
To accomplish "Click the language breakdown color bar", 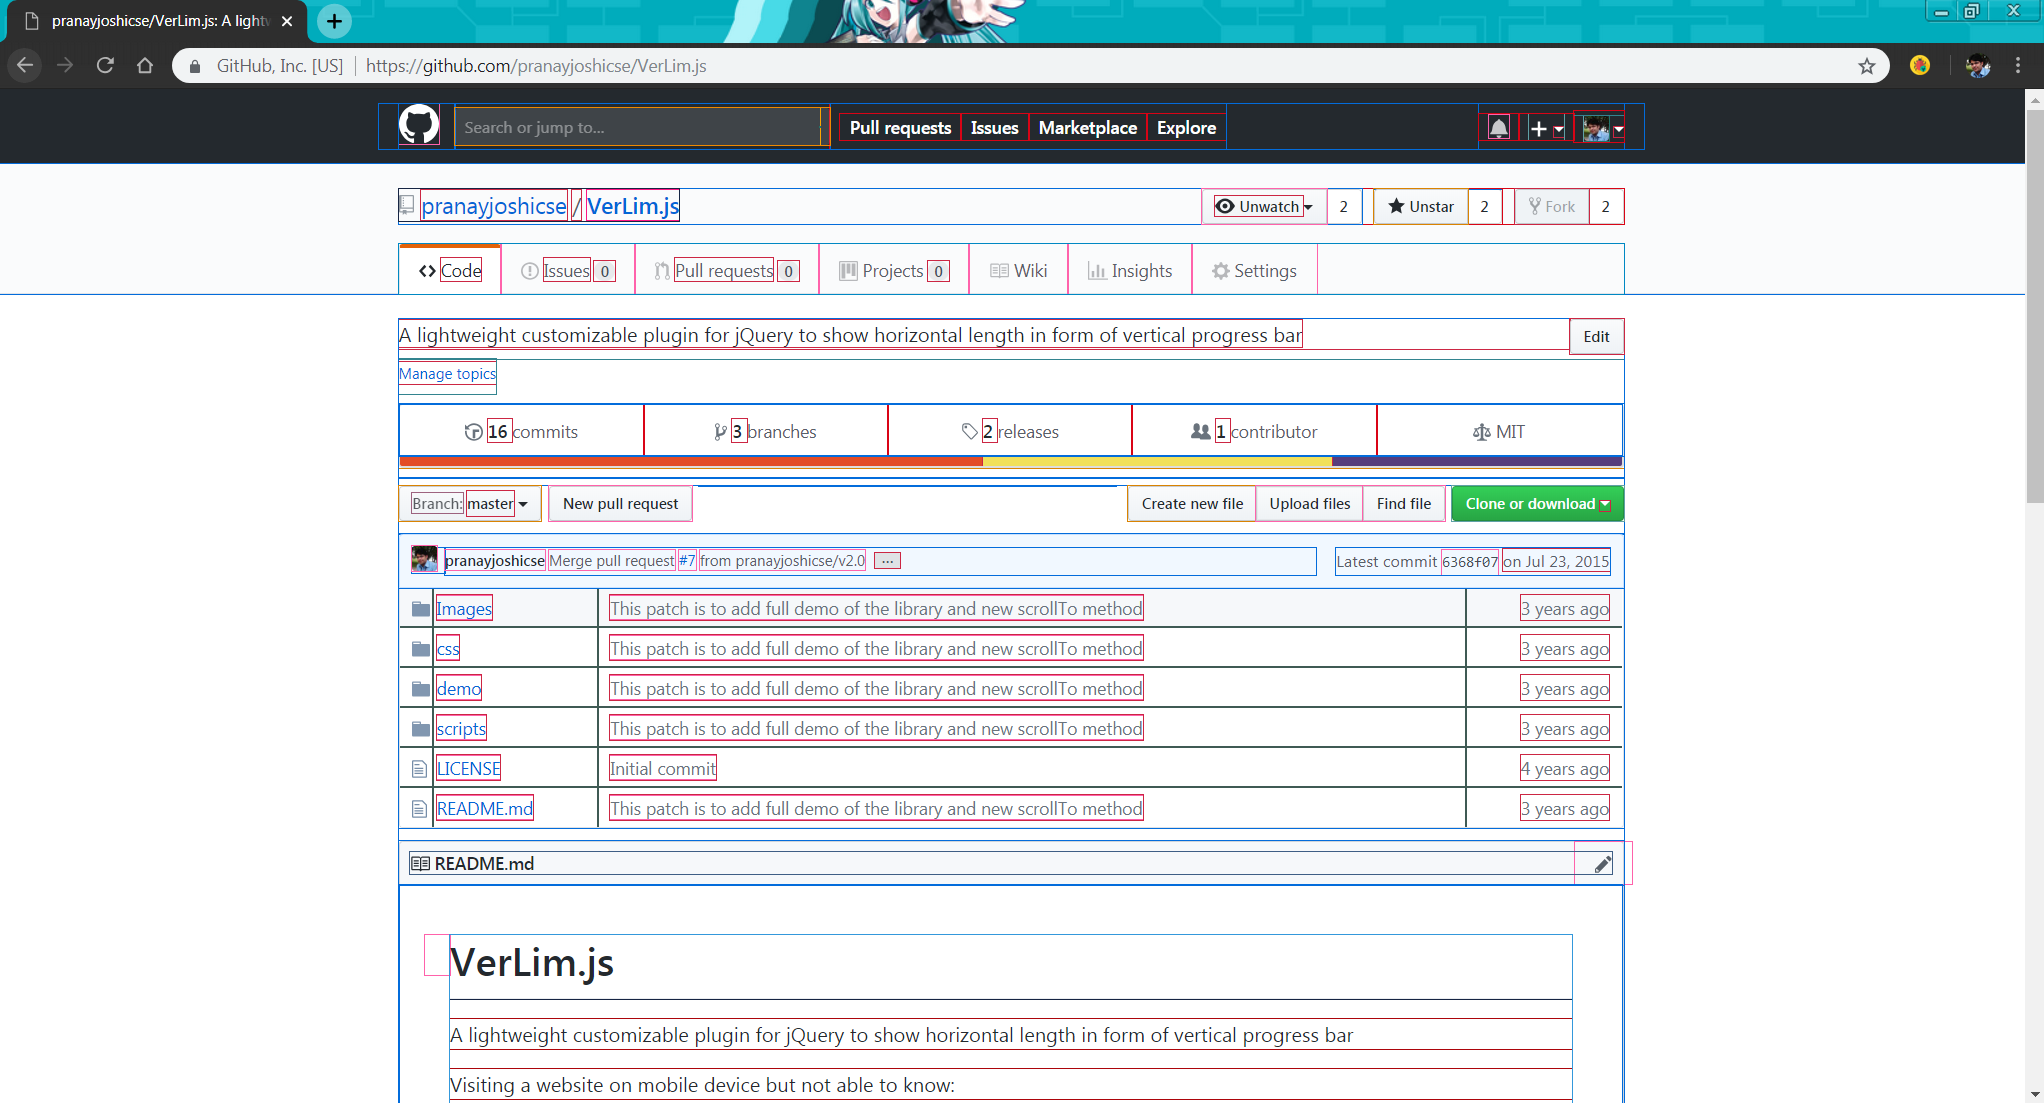I will (x=1010, y=462).
